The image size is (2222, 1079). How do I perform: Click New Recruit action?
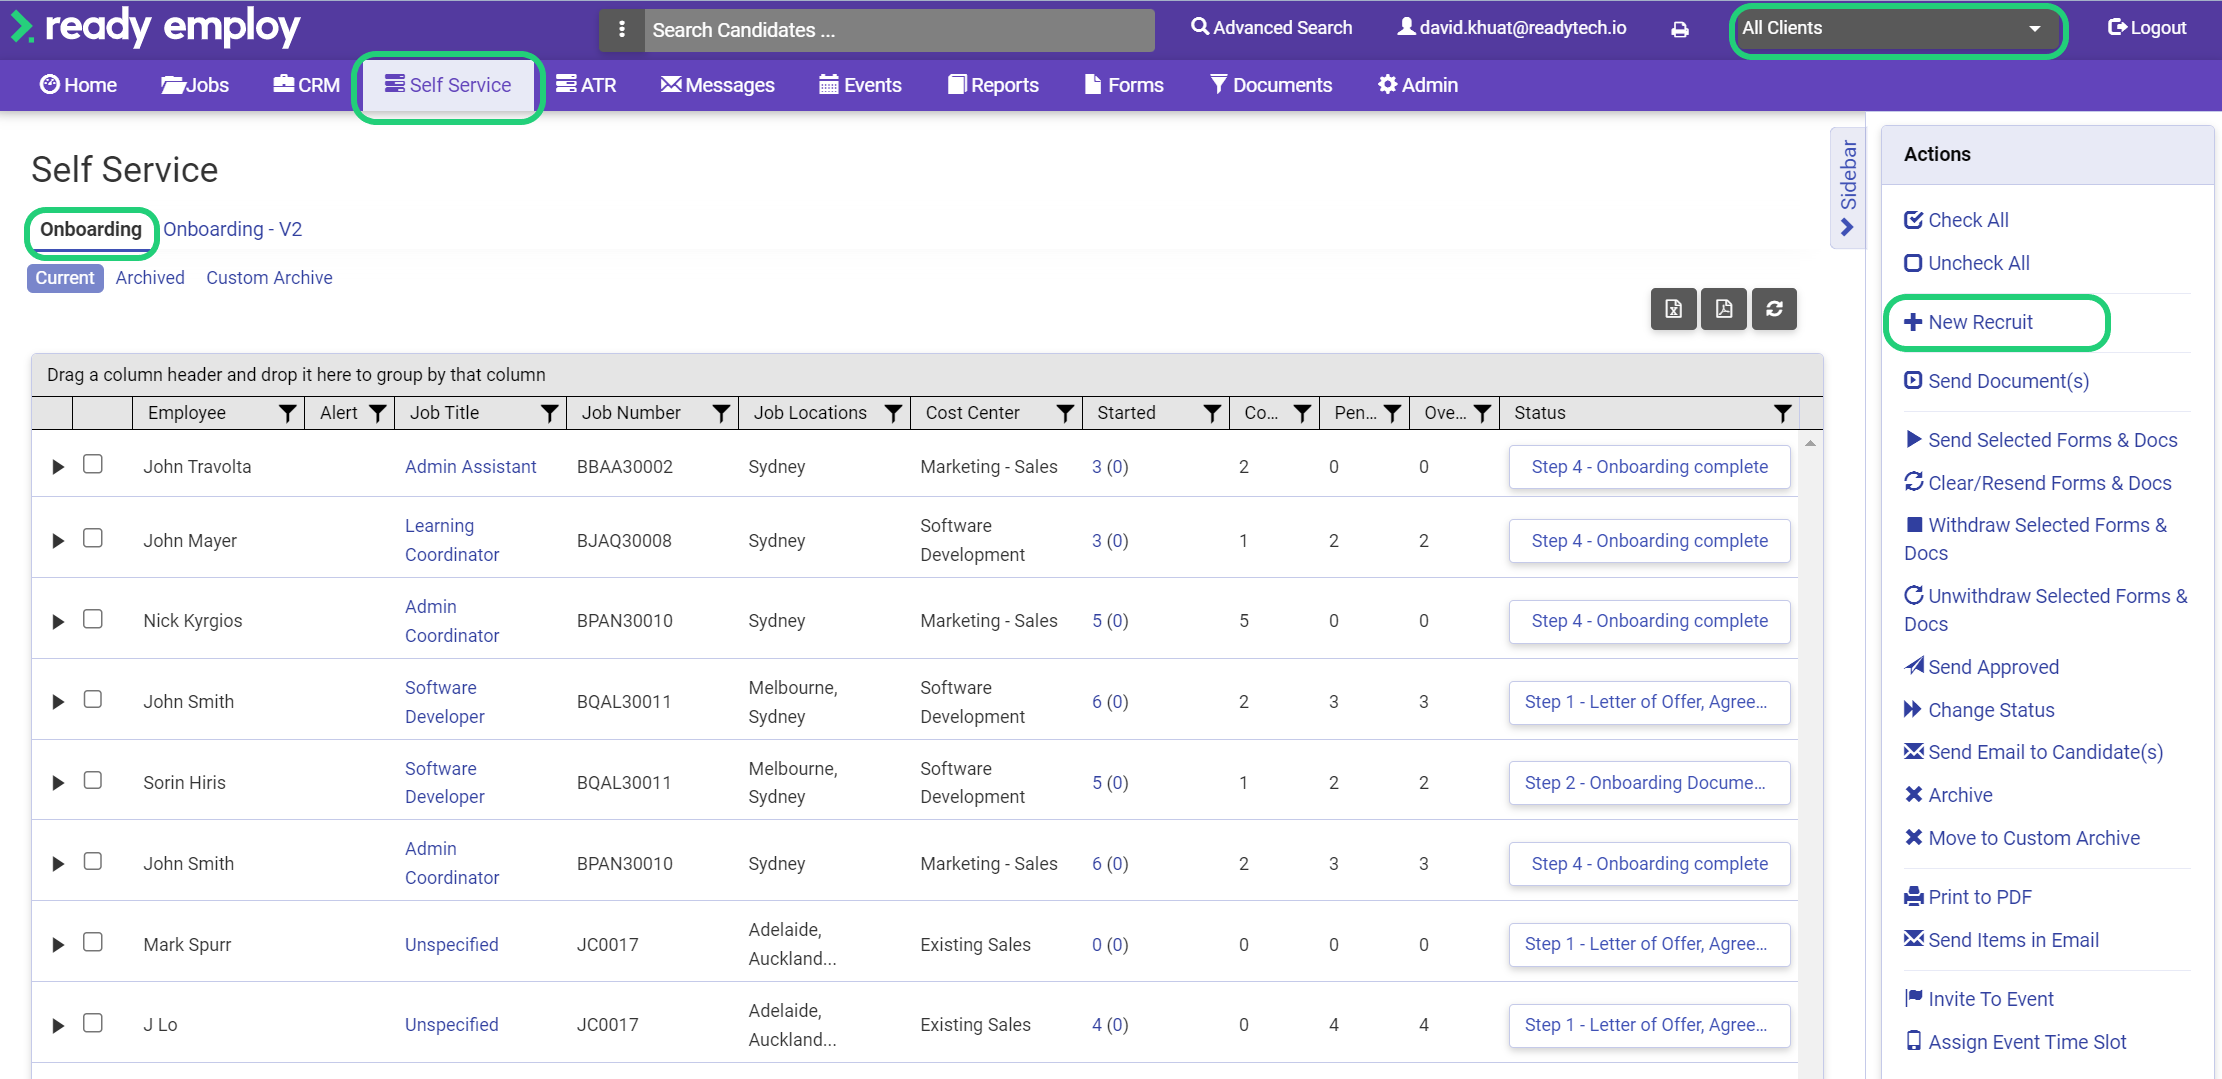(x=1979, y=322)
